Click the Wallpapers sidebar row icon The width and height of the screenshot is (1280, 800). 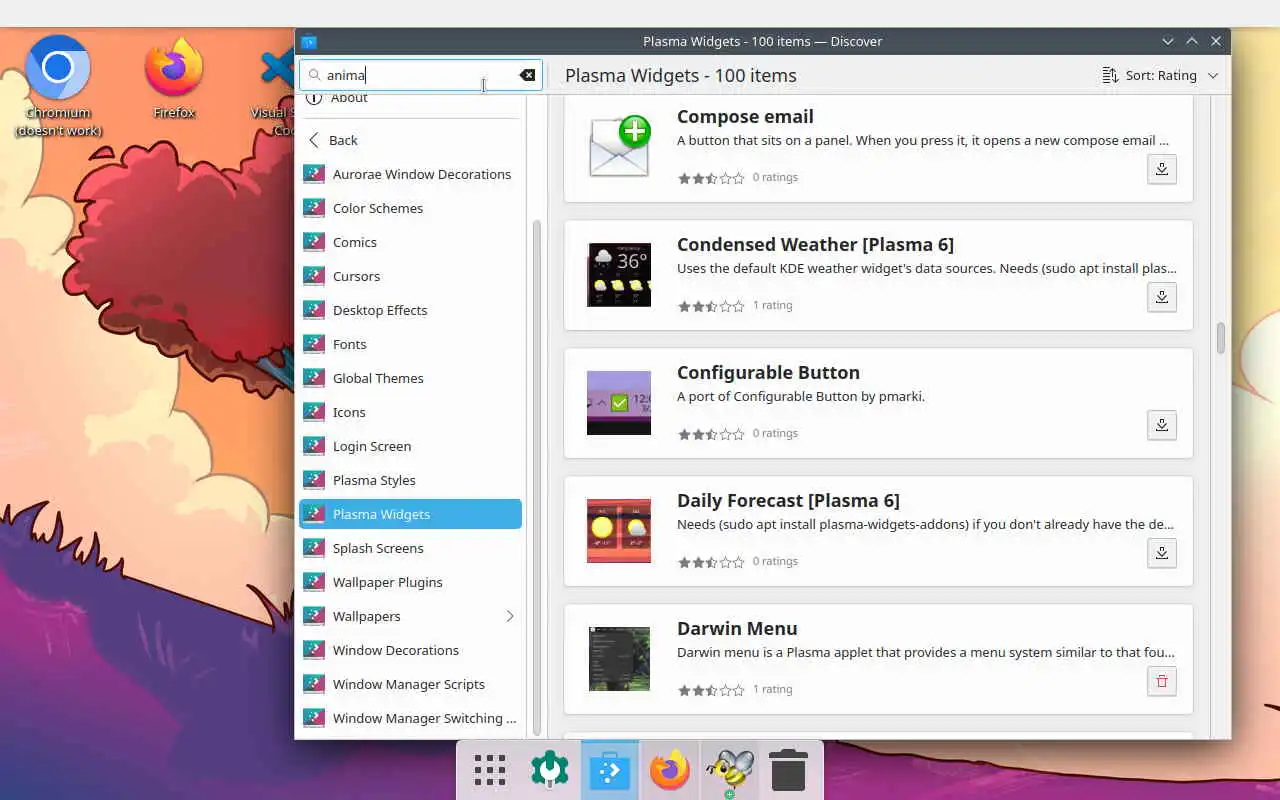(314, 616)
